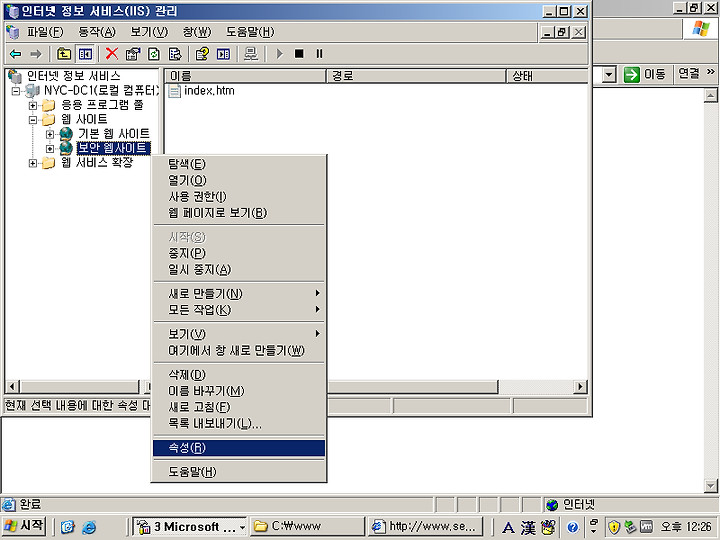720x540 pixels.
Task: Expand the 기본 웹 사이트 node
Action: pos(50,134)
